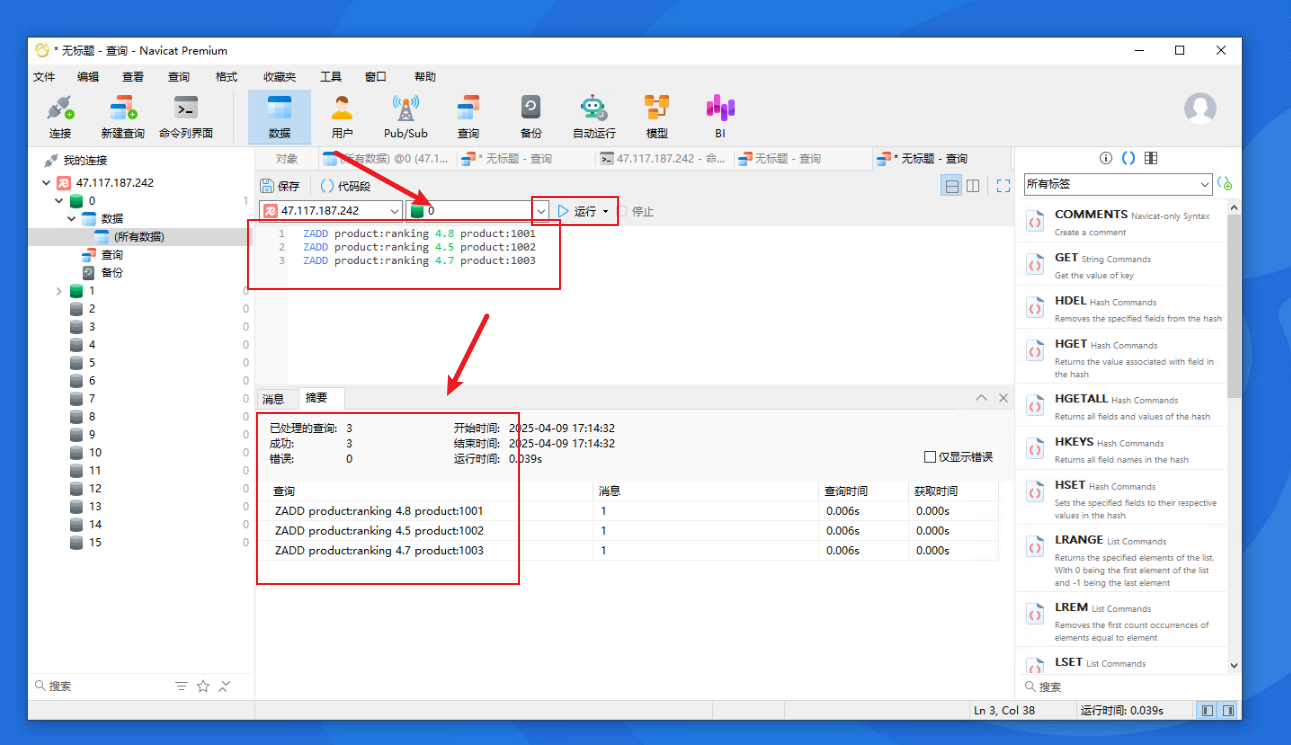
Task: Open the 运行 button dropdown arrow
Action: [606, 211]
